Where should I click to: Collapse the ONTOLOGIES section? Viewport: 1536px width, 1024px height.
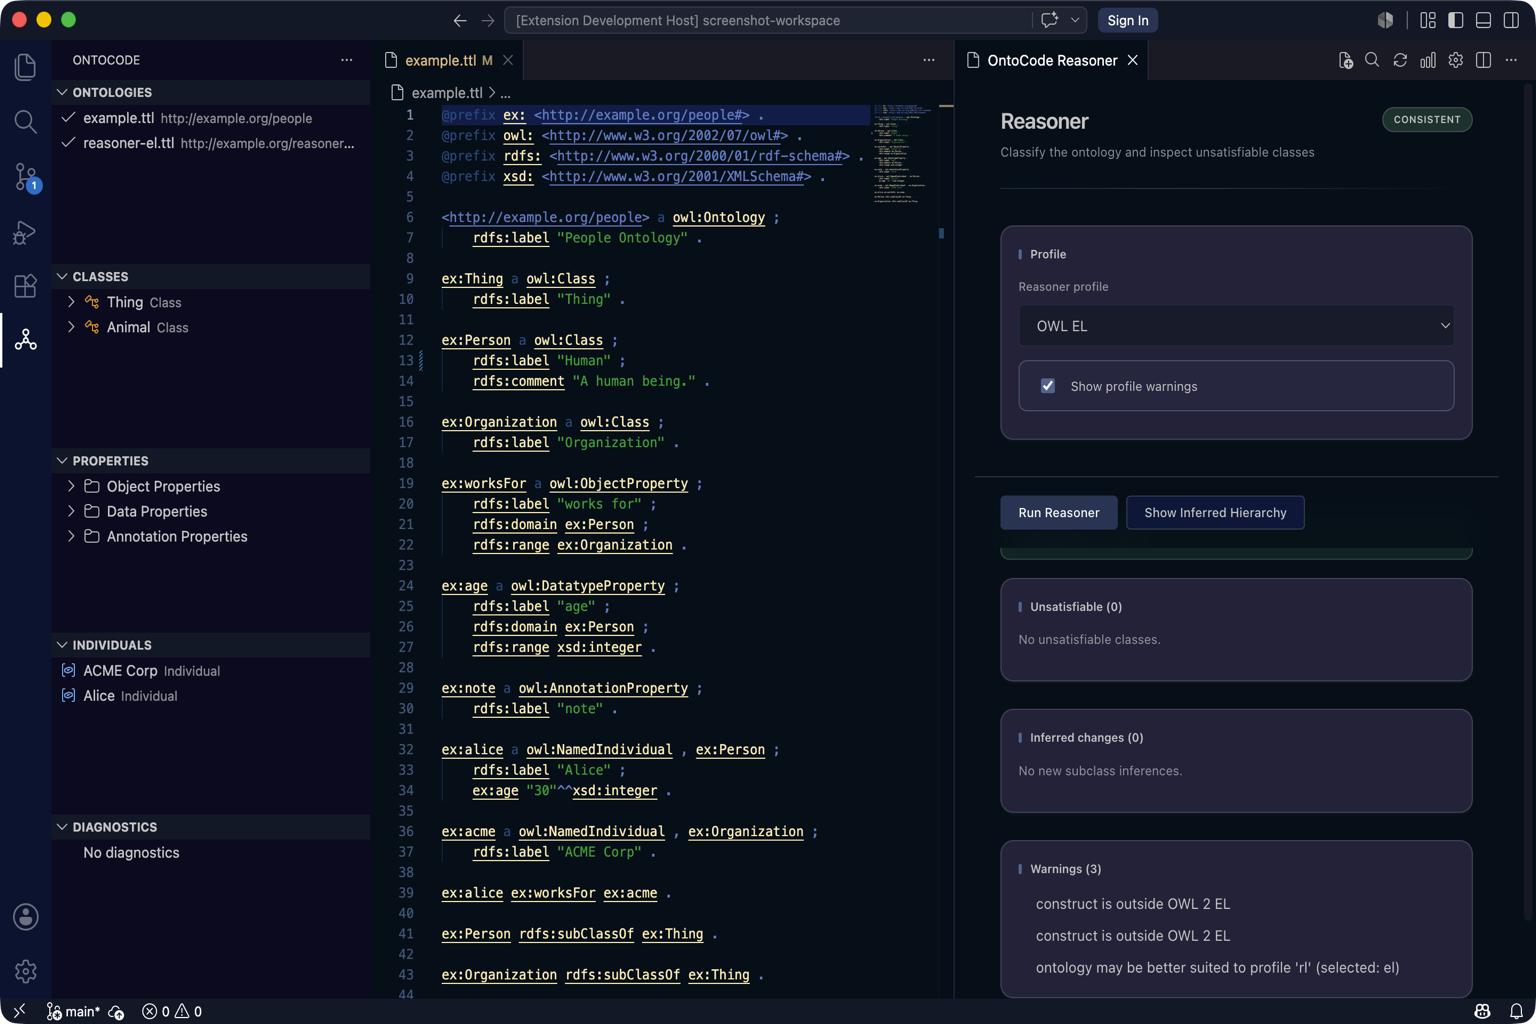coord(211,92)
